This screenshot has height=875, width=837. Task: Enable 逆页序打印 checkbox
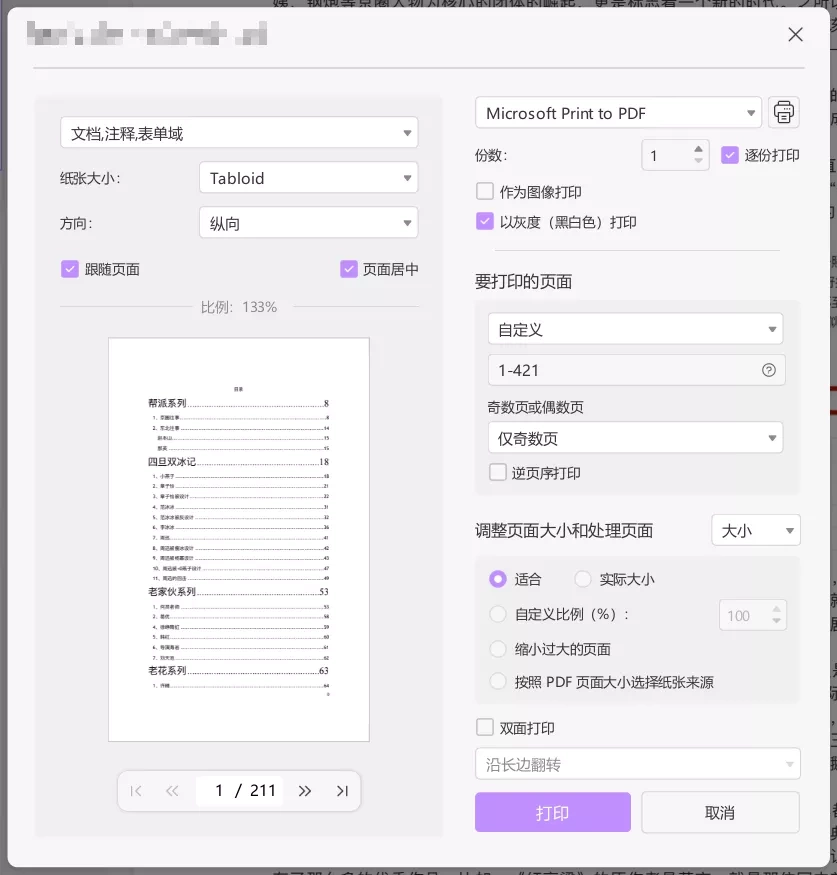click(498, 473)
